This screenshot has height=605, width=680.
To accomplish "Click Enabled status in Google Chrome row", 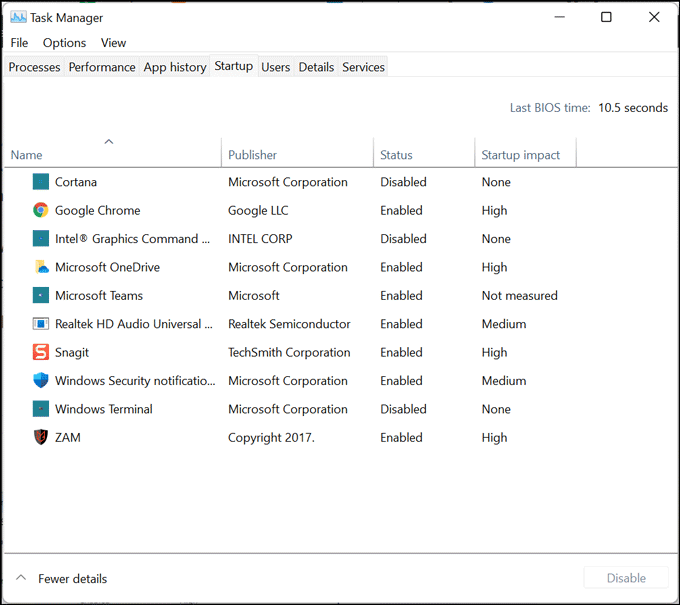I will click(401, 210).
